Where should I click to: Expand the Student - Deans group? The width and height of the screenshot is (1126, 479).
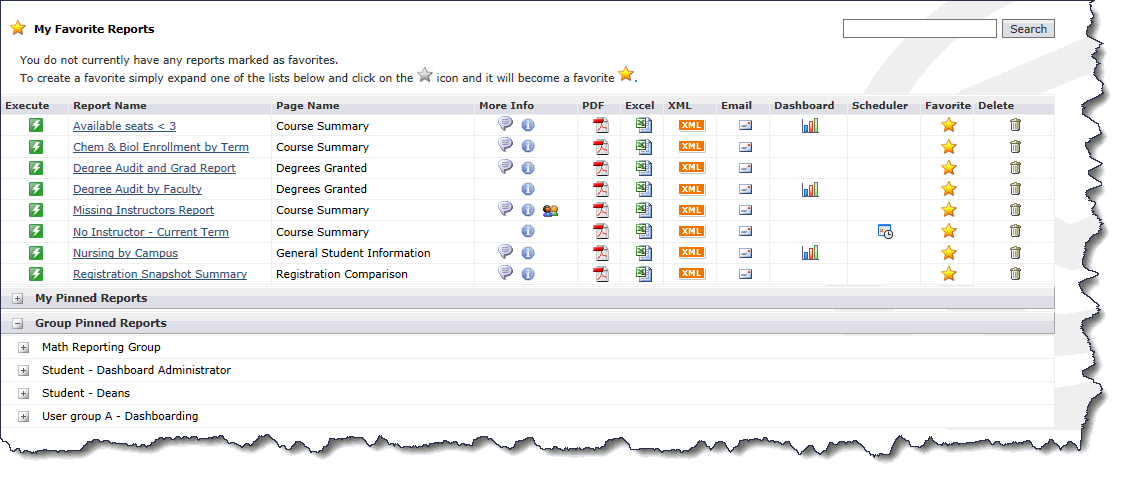(24, 394)
